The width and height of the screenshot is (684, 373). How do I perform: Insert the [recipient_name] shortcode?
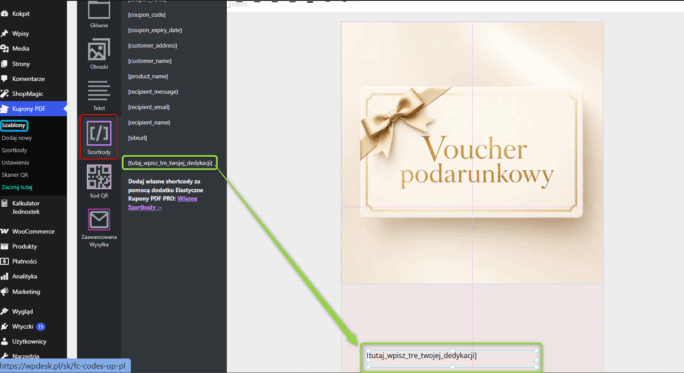coord(149,123)
